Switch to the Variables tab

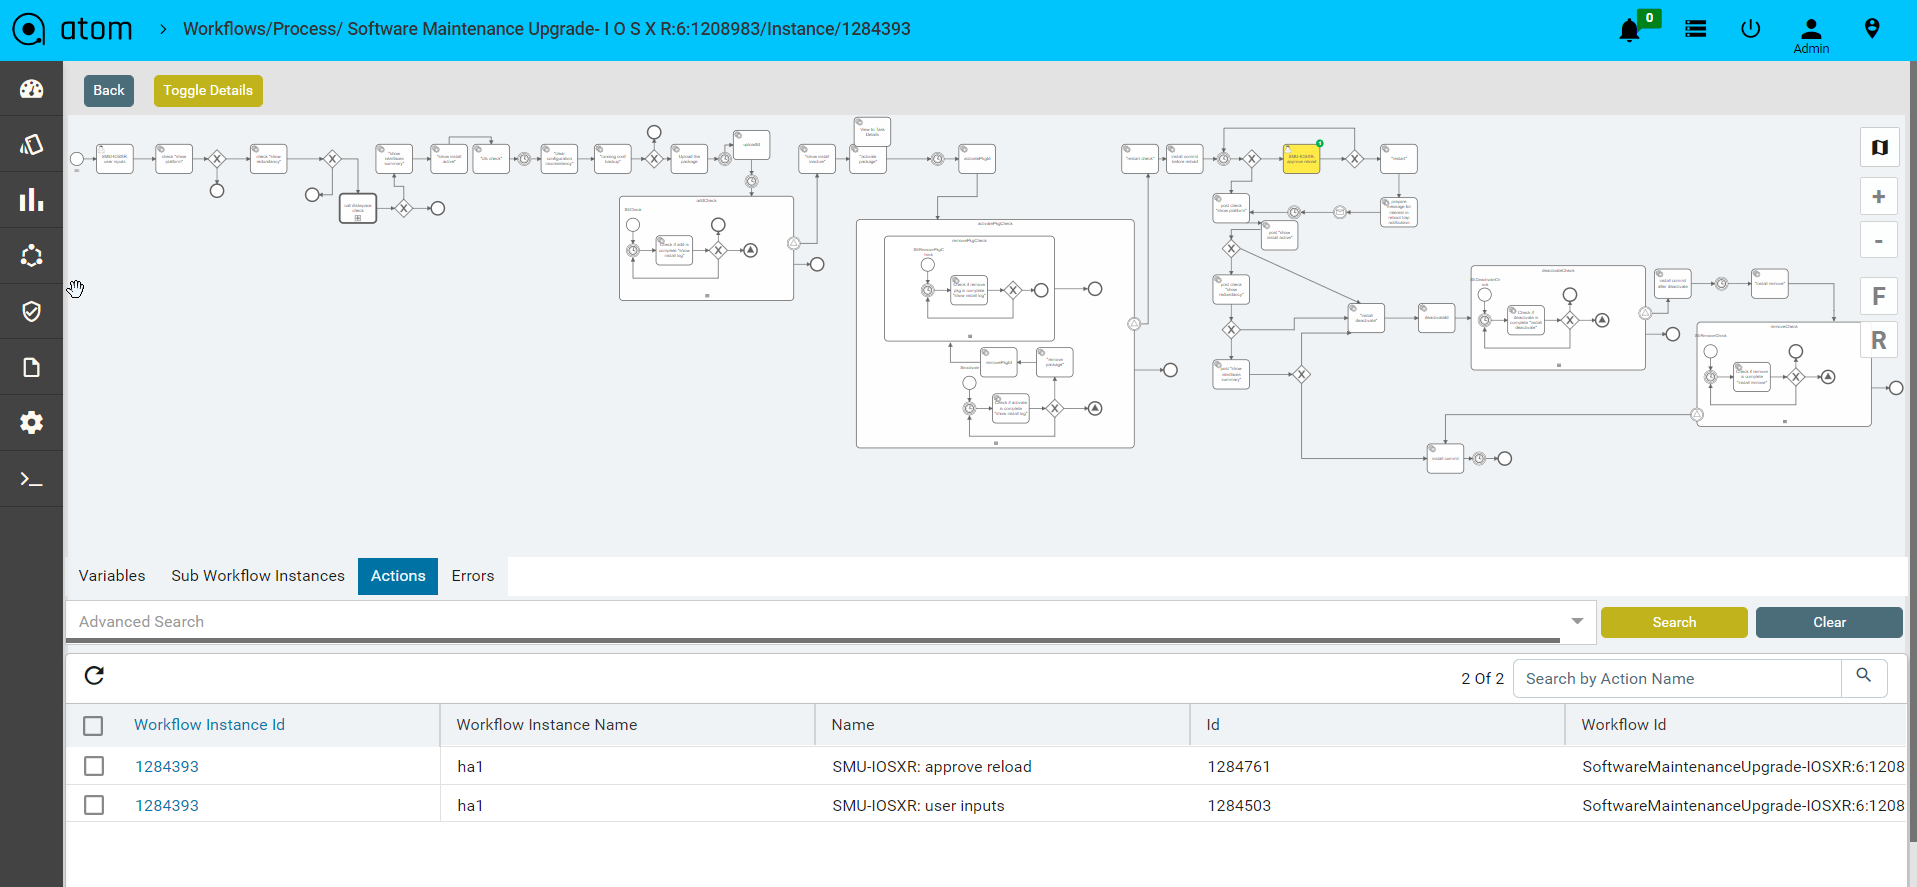112,576
